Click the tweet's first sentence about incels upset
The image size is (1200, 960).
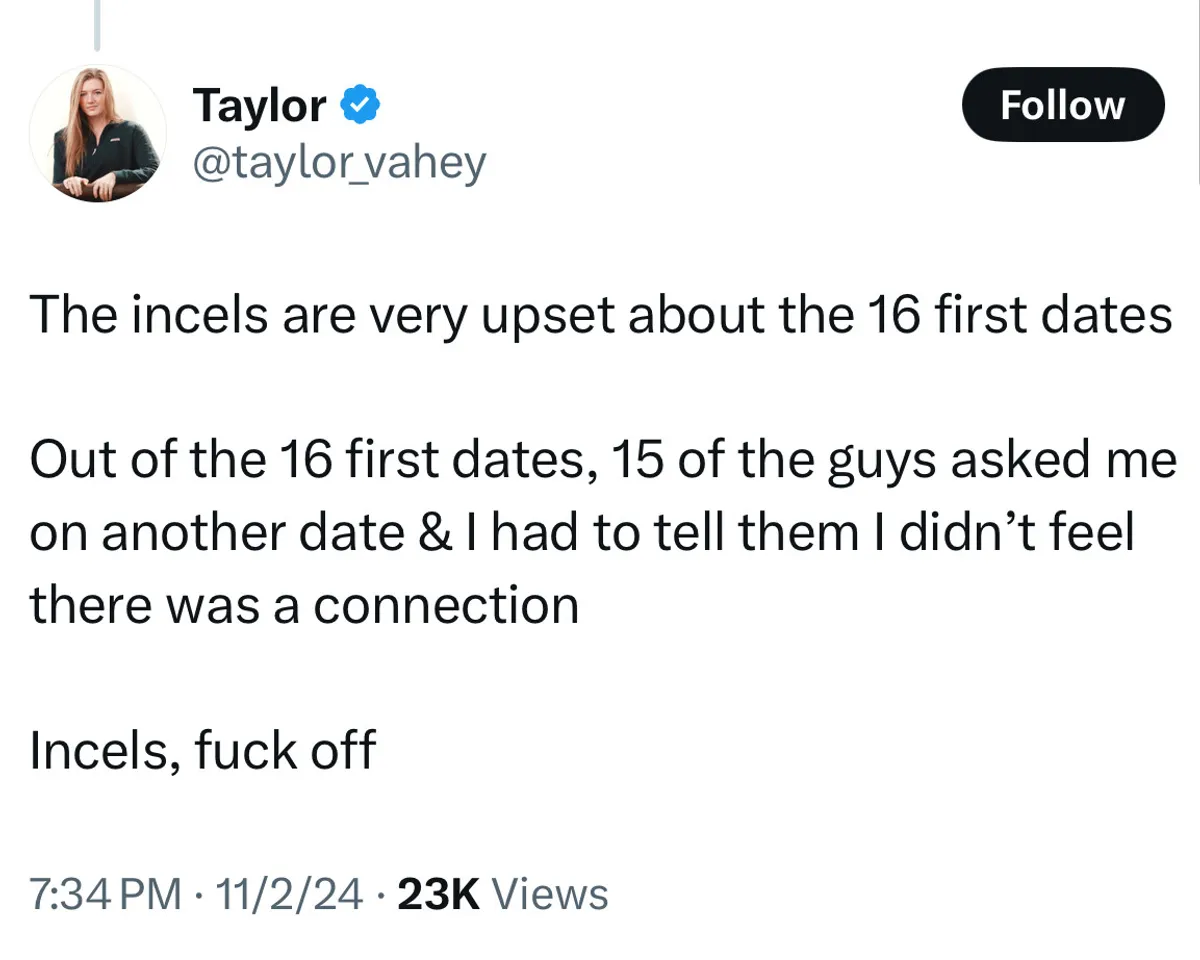coord(600,315)
